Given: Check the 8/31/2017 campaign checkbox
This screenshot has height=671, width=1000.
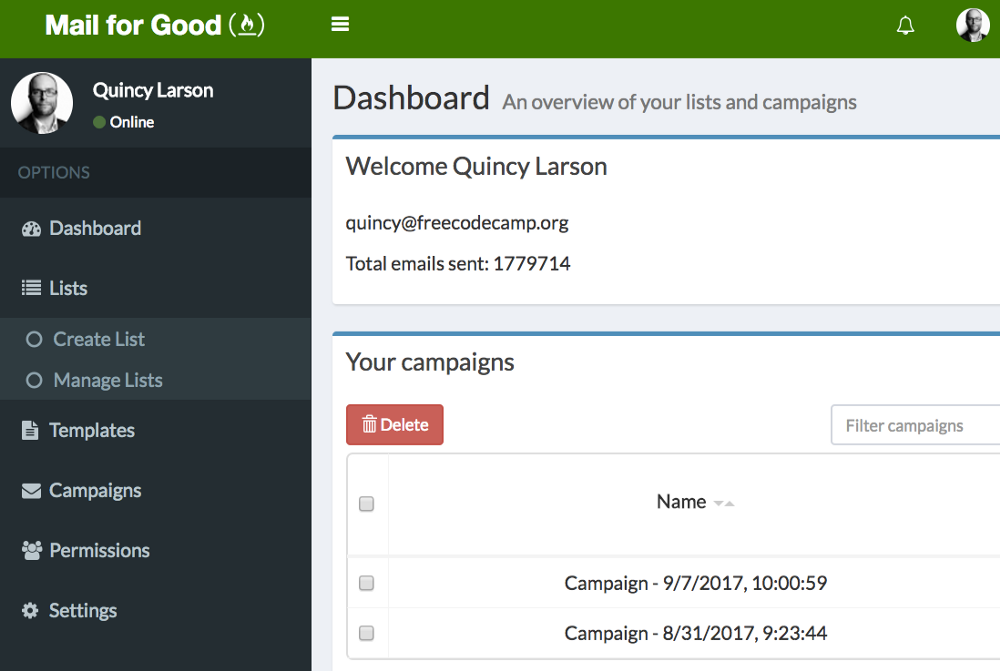Looking at the screenshot, I should coord(366,633).
